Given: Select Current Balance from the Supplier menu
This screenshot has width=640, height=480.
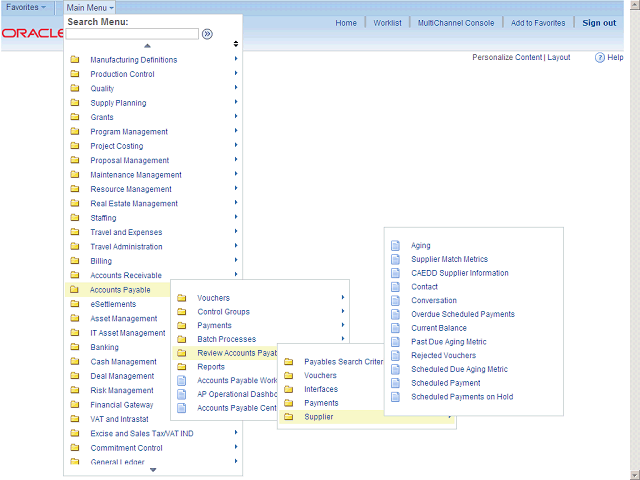Looking at the screenshot, I should coord(439,328).
